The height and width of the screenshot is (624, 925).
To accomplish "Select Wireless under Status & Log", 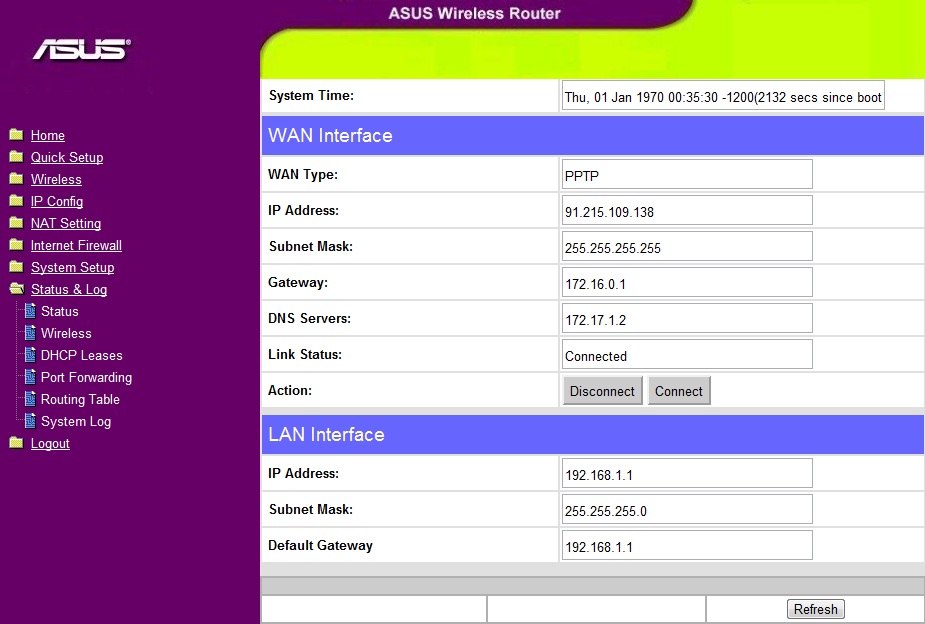I will (x=66, y=333).
